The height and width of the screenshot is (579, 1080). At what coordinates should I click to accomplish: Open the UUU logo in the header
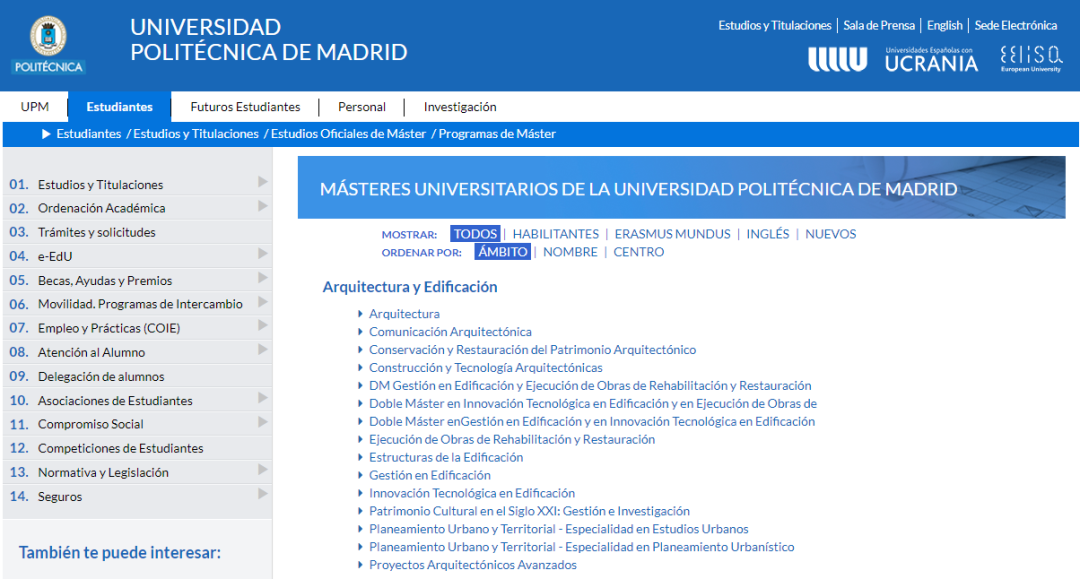point(838,60)
